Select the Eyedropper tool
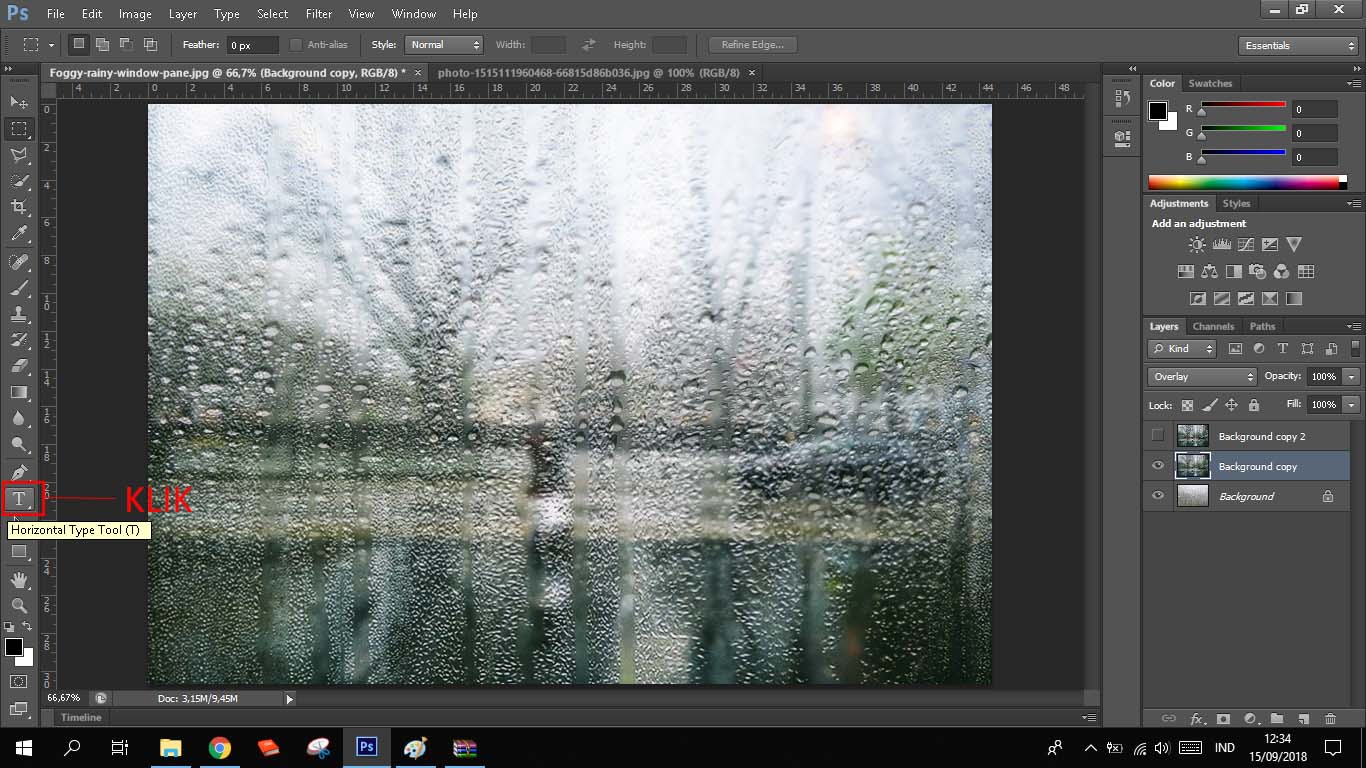This screenshot has height=768, width=1366. (x=19, y=234)
